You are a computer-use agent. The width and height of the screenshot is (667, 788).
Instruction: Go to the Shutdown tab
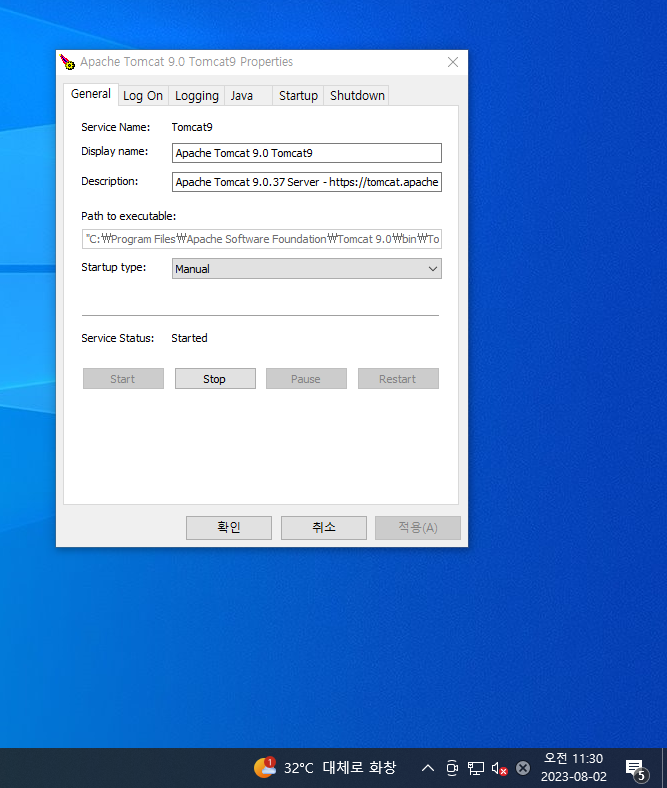tap(357, 95)
